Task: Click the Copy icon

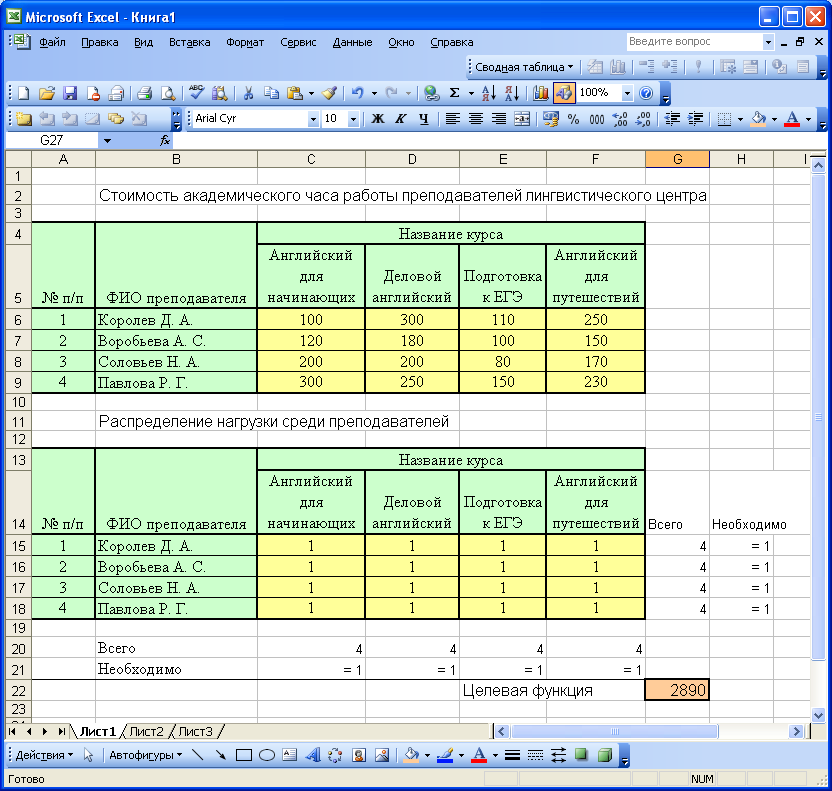Action: click(x=271, y=93)
